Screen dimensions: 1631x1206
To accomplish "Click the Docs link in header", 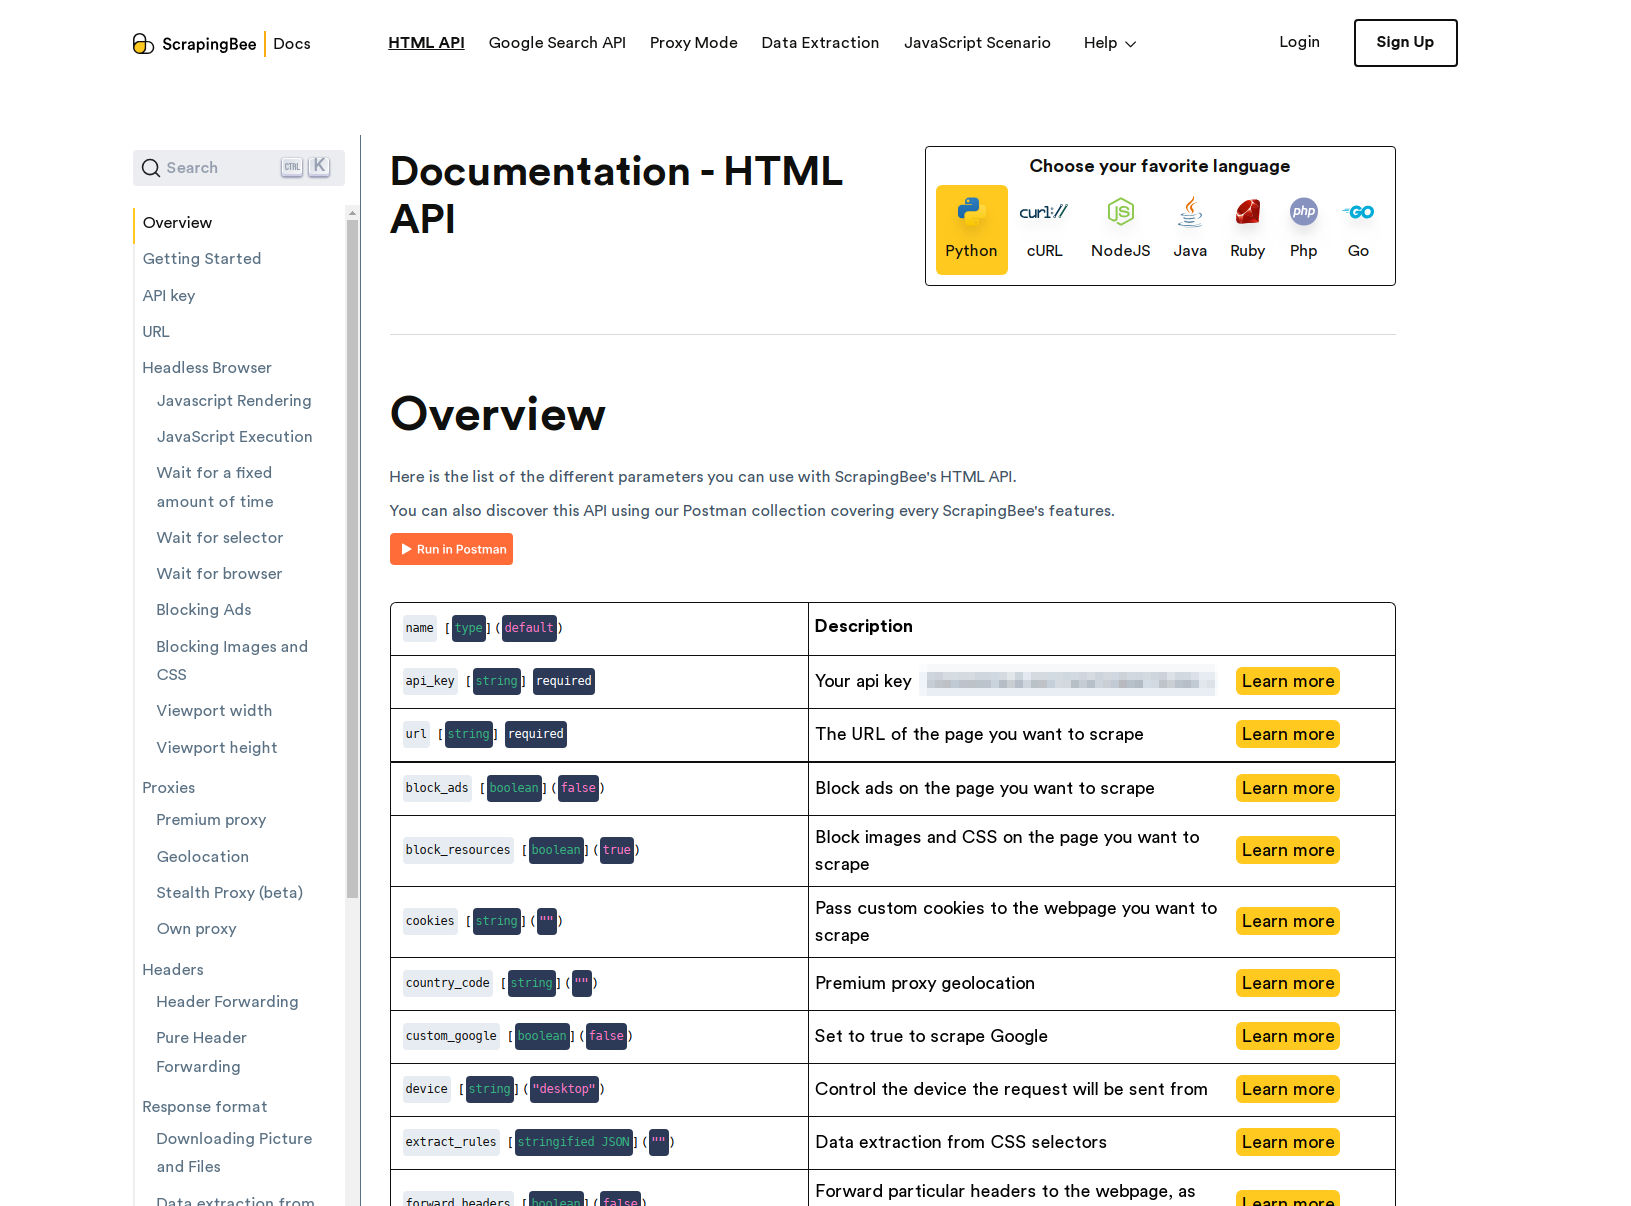I will pos(292,44).
